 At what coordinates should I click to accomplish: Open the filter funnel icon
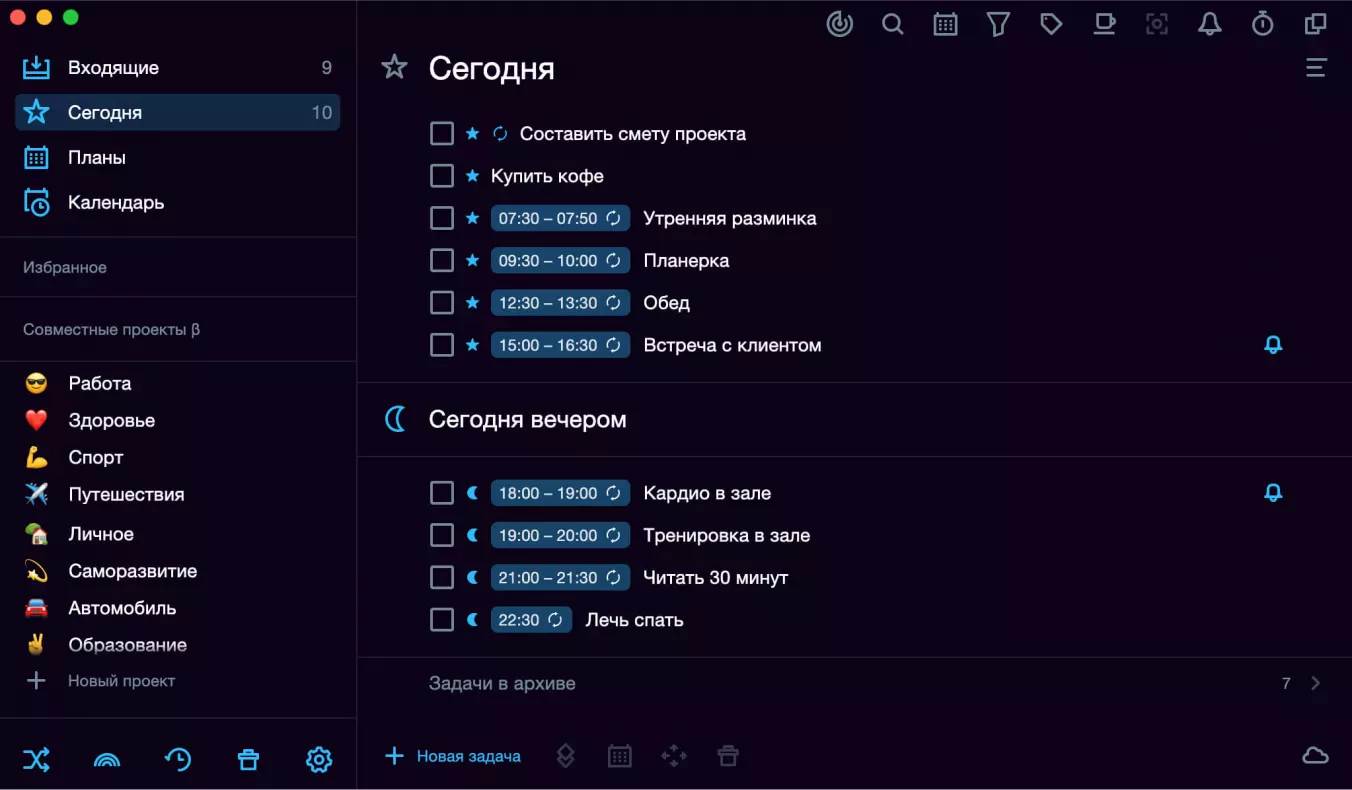pos(998,24)
